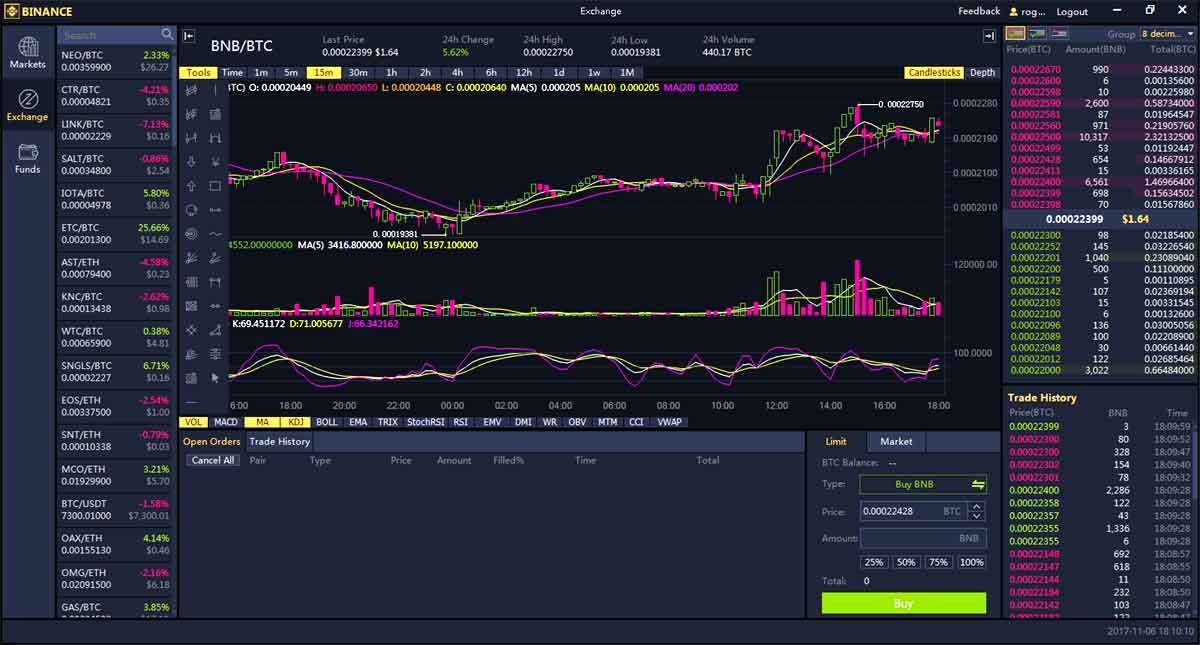
Task: Select the BTC/USDT market row
Action: [x=115, y=510]
